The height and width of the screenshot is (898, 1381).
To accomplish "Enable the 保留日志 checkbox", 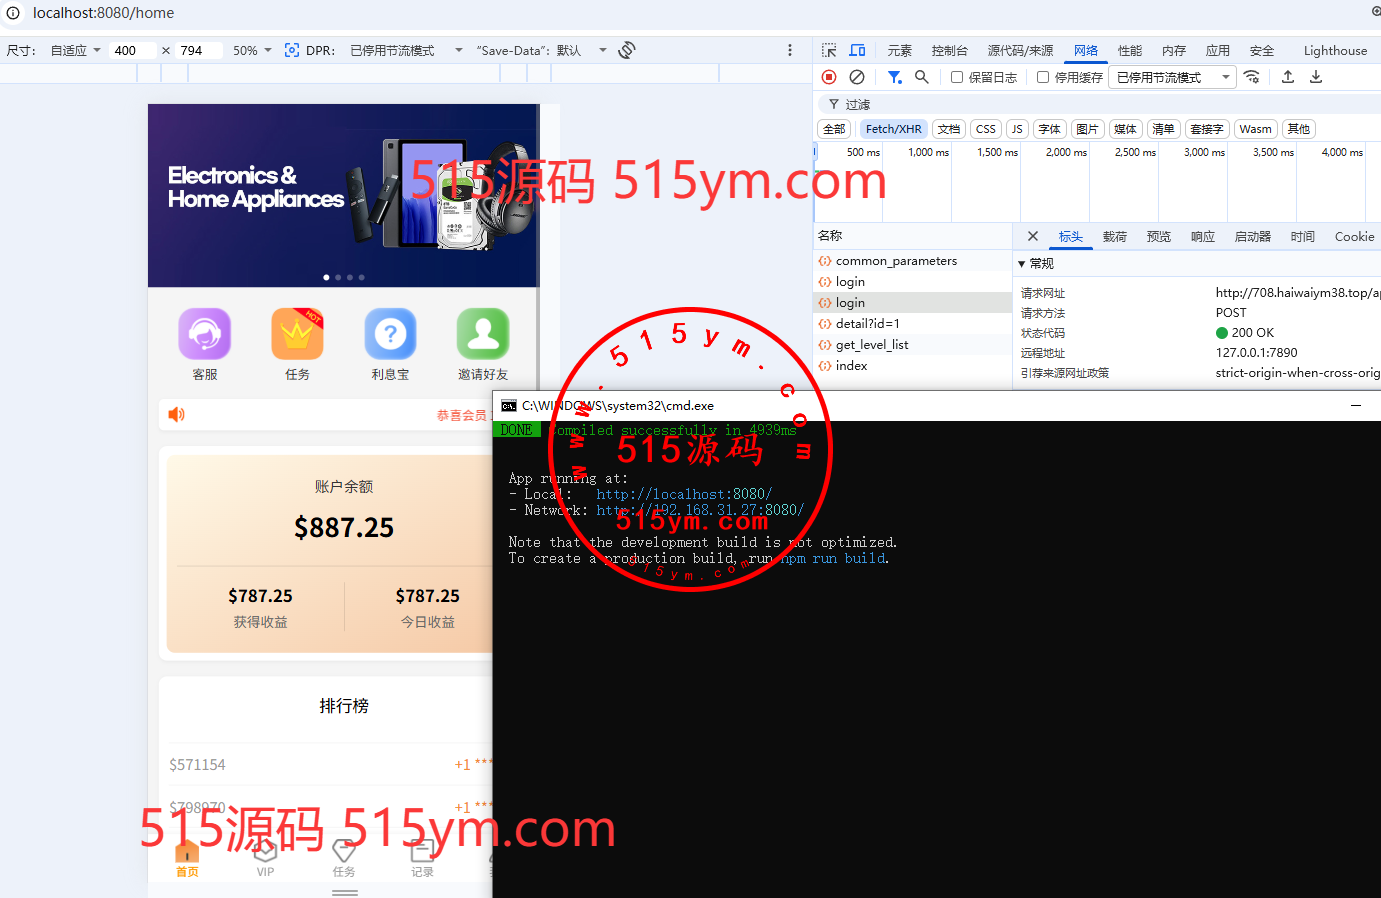I will pos(957,77).
